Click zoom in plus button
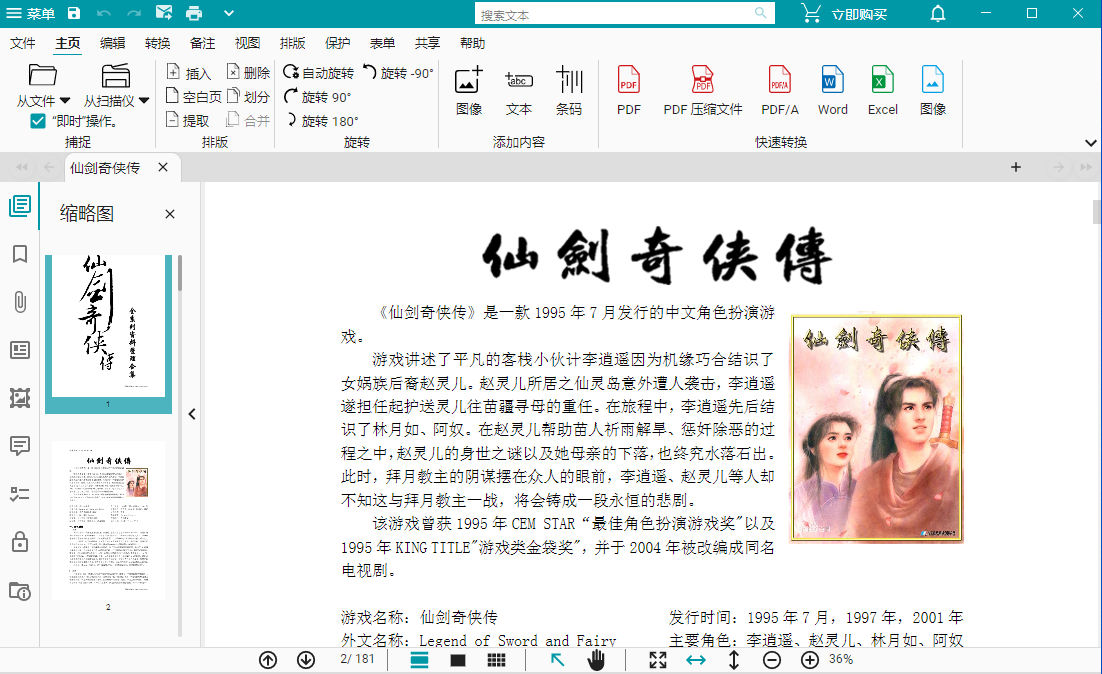Image resolution: width=1102 pixels, height=674 pixels. (810, 660)
